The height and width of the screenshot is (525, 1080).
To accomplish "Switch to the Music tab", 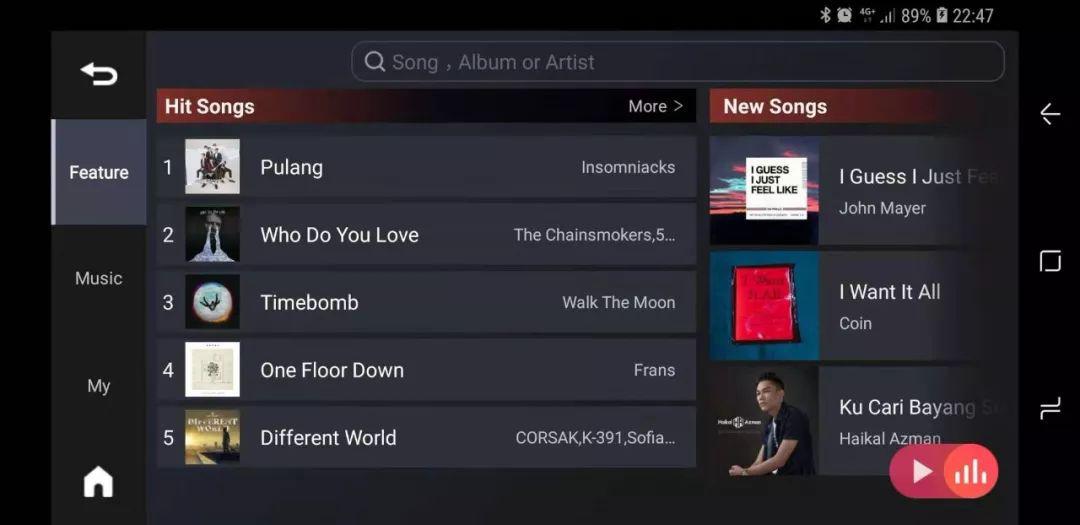I will click(x=98, y=278).
